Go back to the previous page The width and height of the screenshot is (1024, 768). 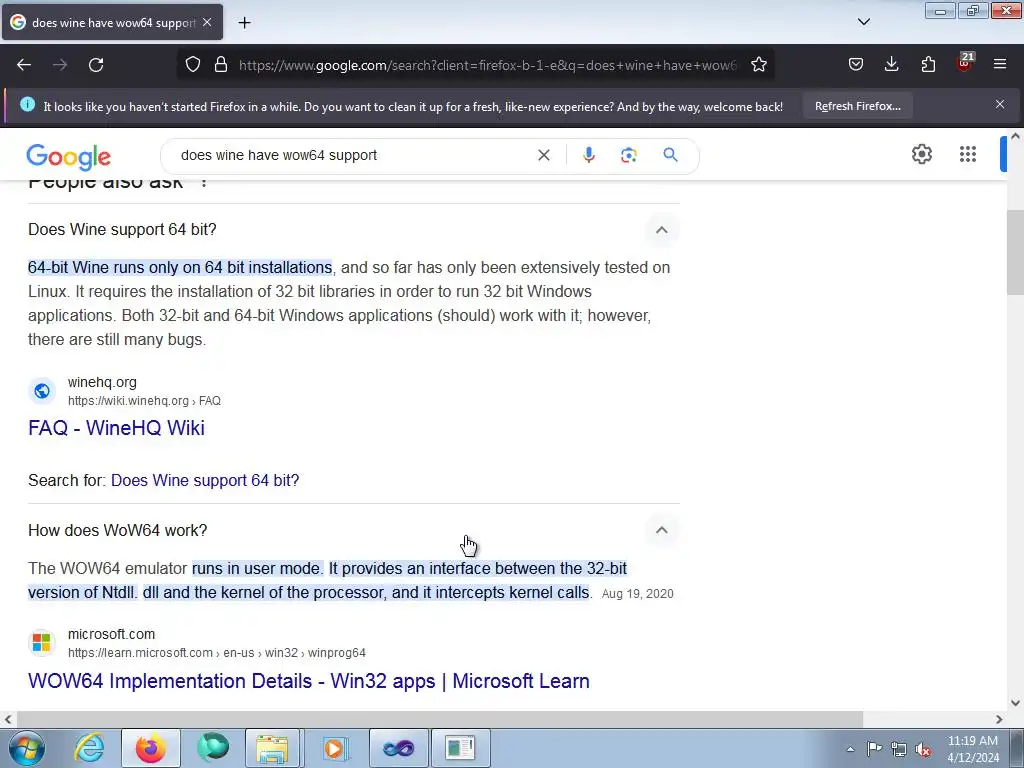(x=24, y=65)
